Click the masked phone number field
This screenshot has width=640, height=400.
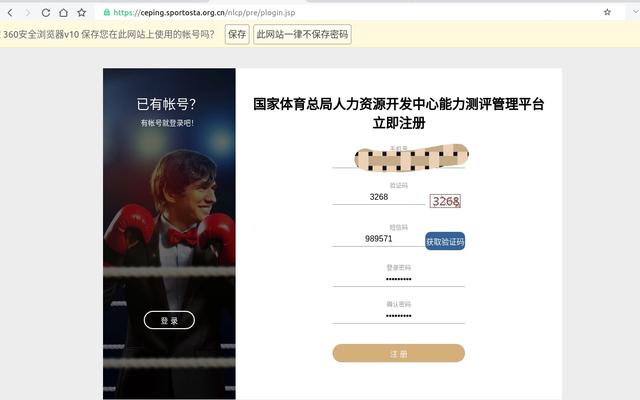[399, 159]
